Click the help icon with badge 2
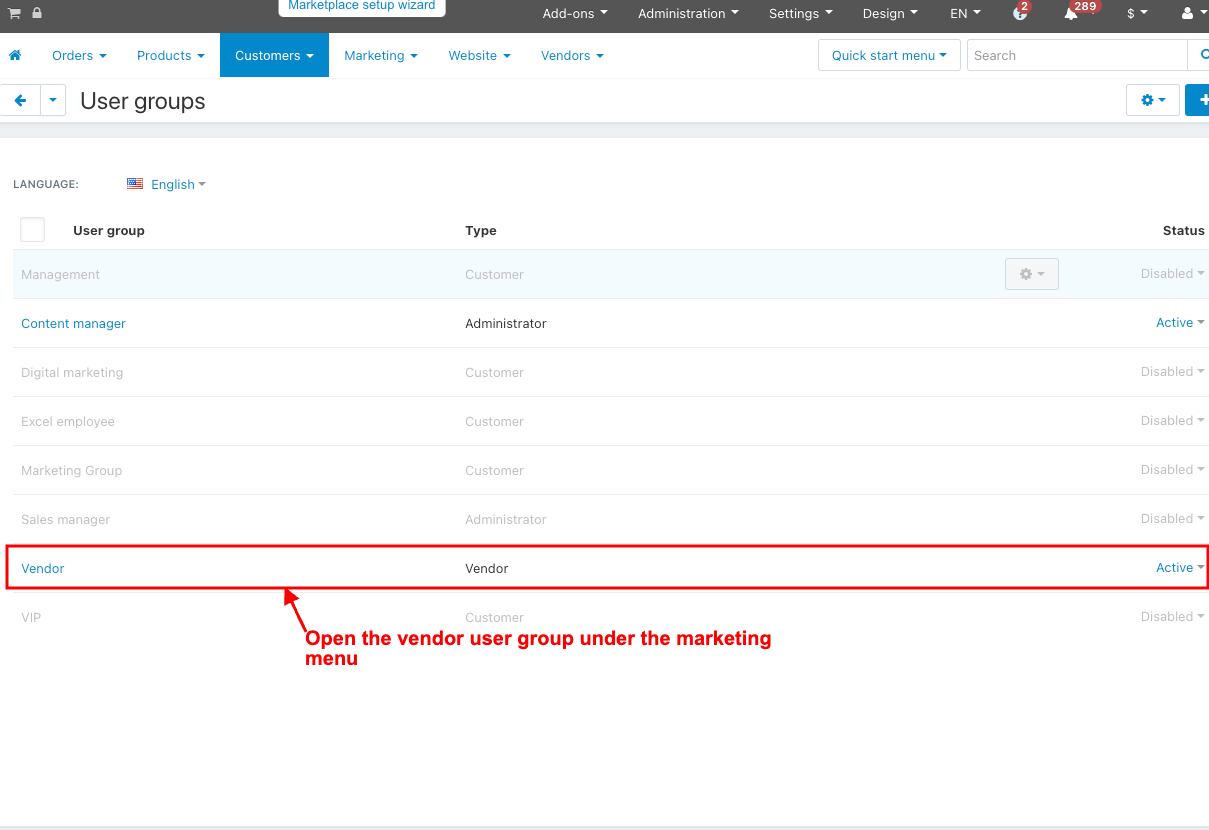Screen dimensions: 1209x830 tap(1019, 14)
